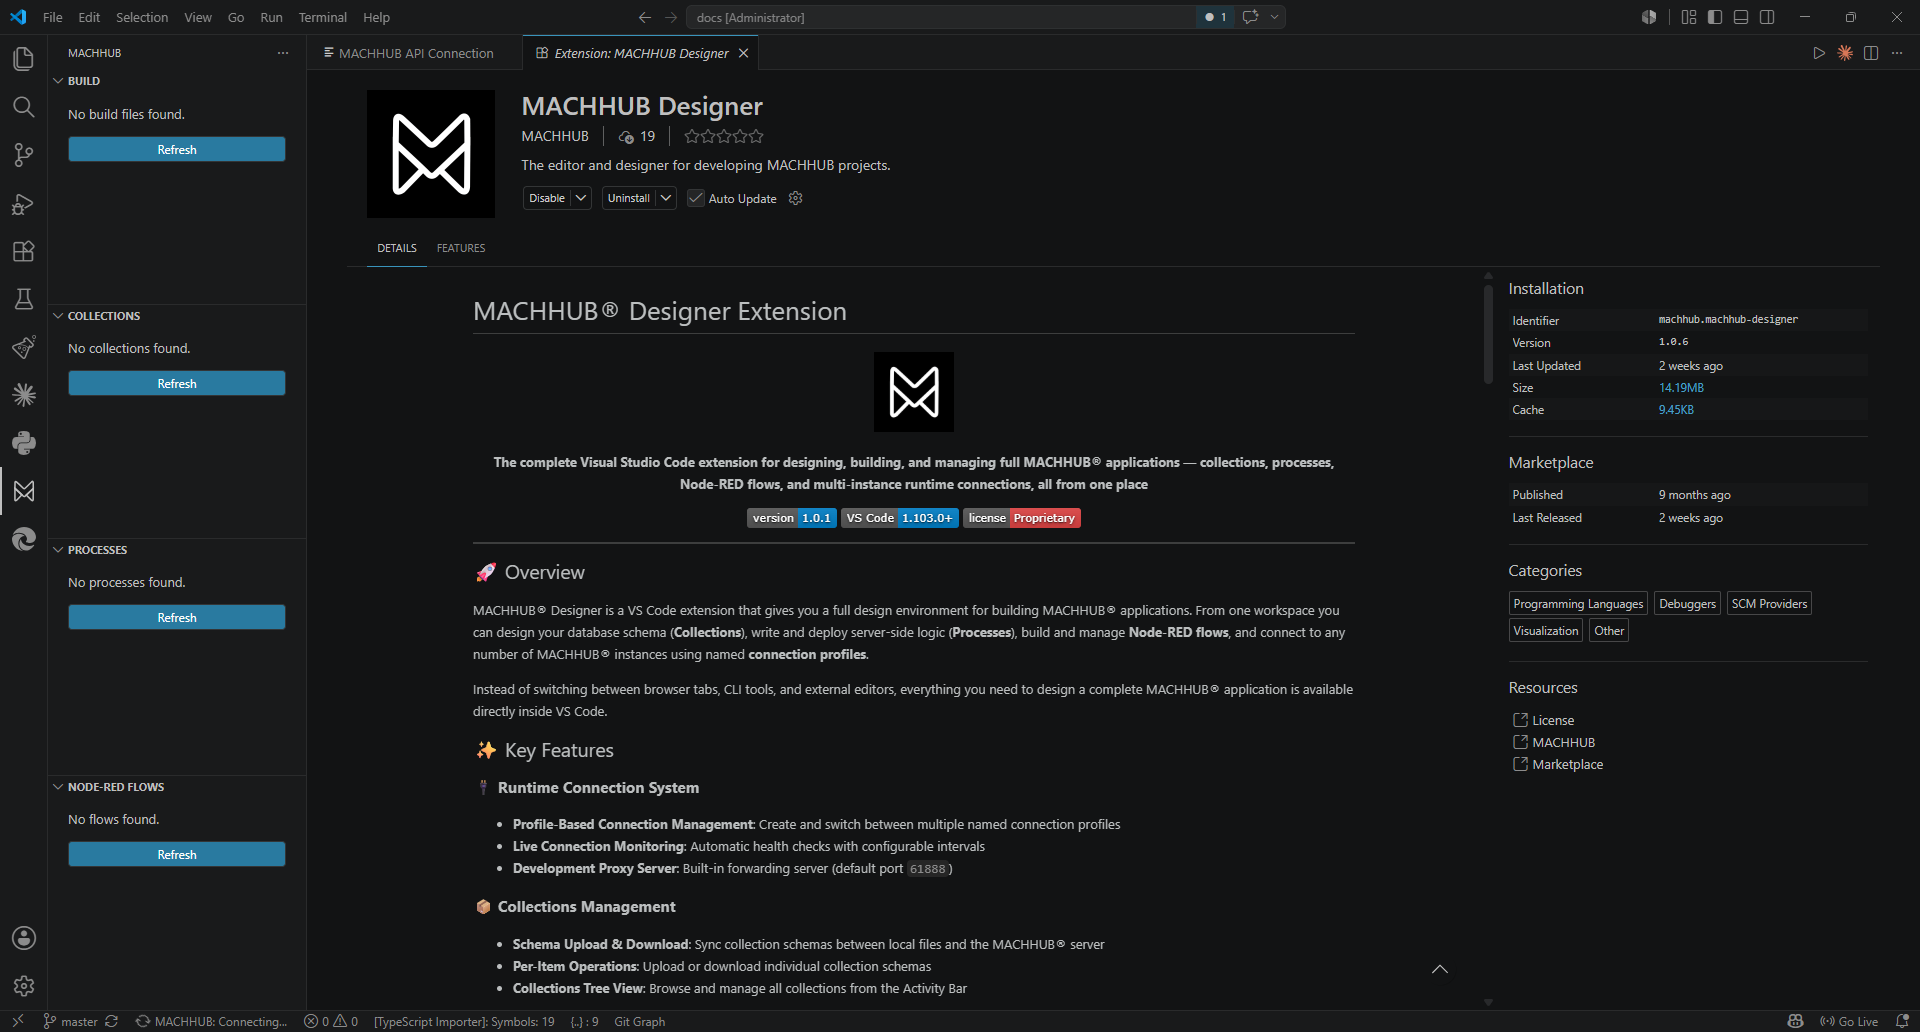This screenshot has height=1032, width=1920.
Task: Click the Uninstall button
Action: pyautogui.click(x=629, y=198)
